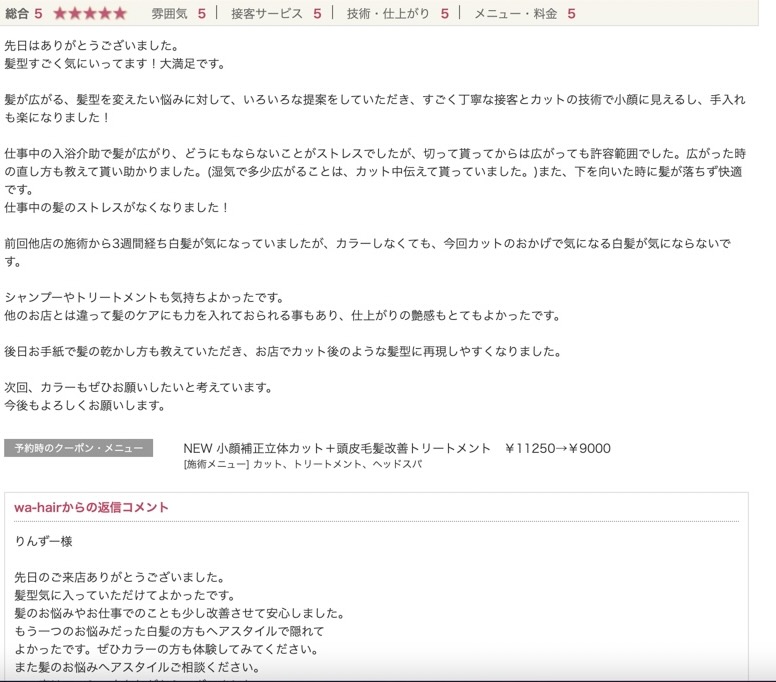
Task: Click the 今後もよろしくお願いします closing line
Action: tap(85, 405)
